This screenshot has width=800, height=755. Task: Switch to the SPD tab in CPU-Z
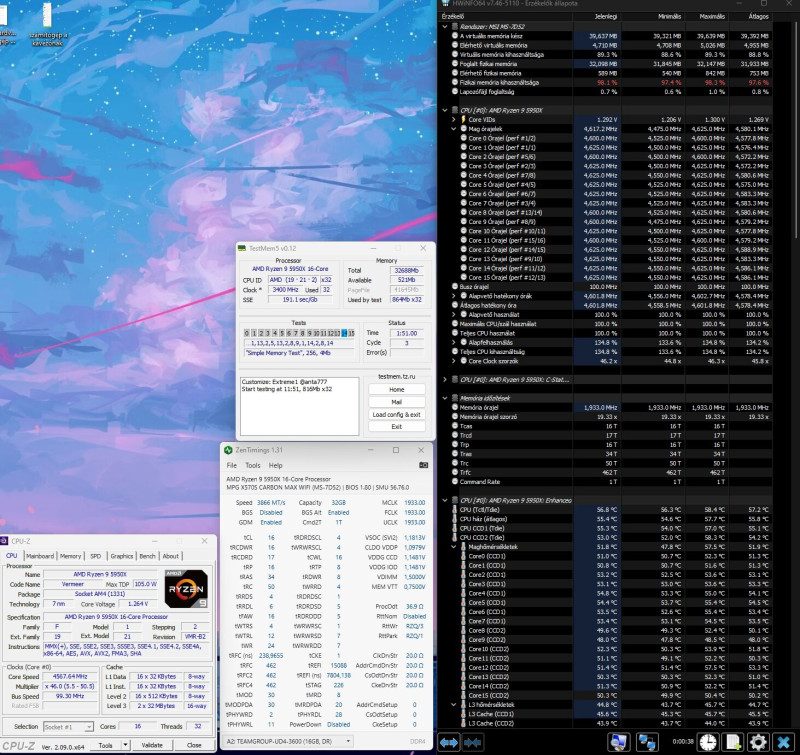click(95, 556)
